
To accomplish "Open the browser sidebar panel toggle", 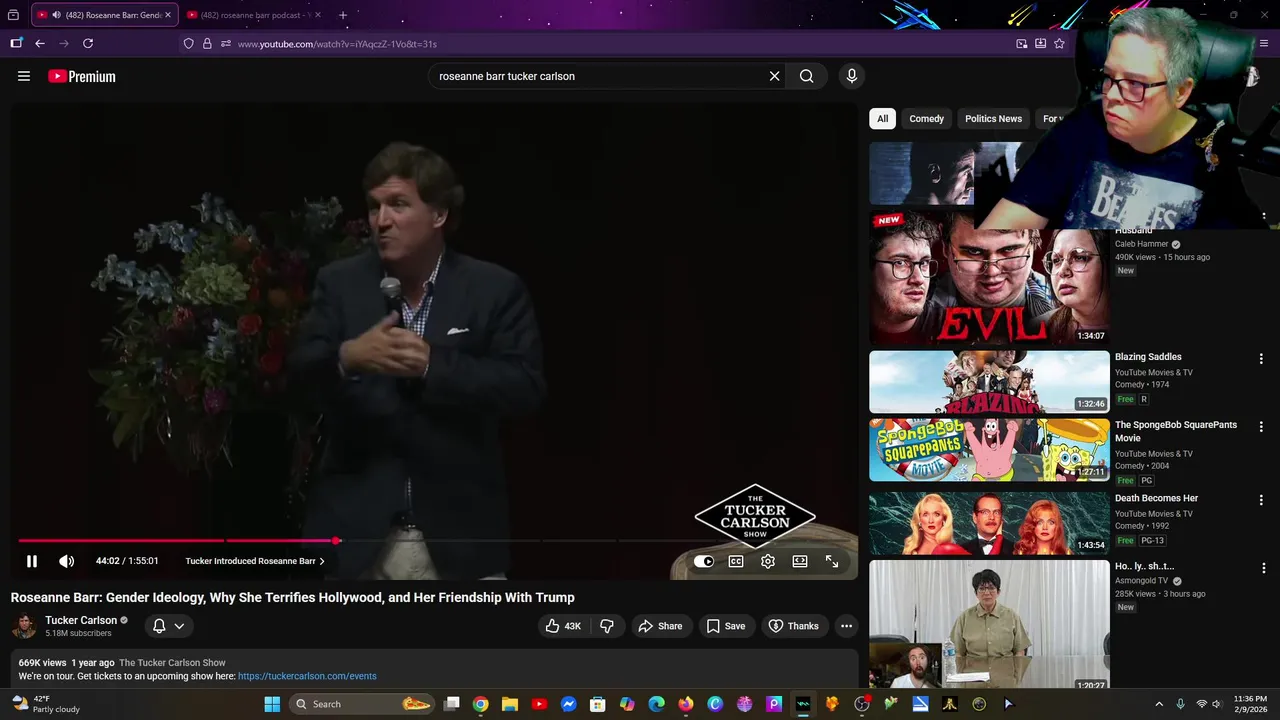I will pyautogui.click(x=16, y=44).
